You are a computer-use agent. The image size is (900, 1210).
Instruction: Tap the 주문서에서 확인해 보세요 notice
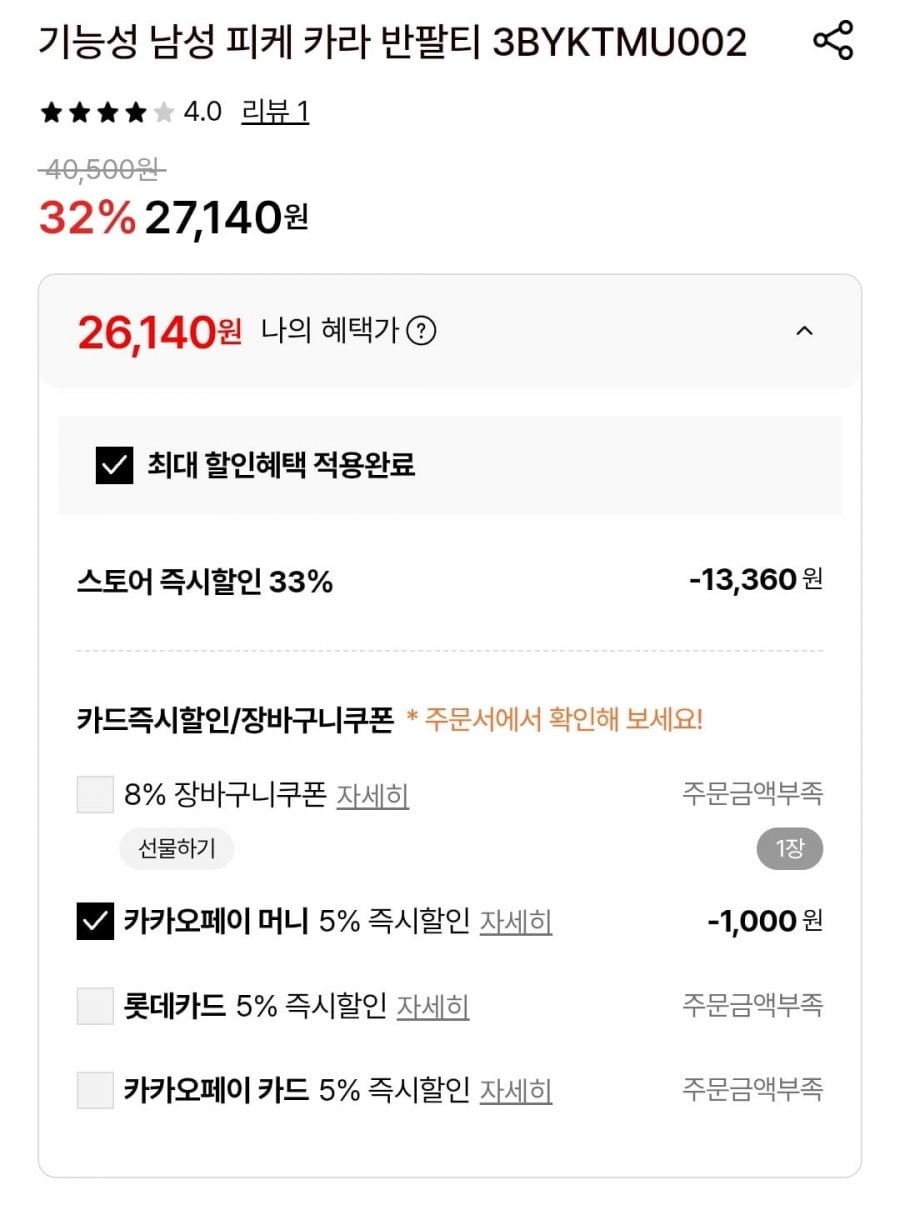pos(554,720)
